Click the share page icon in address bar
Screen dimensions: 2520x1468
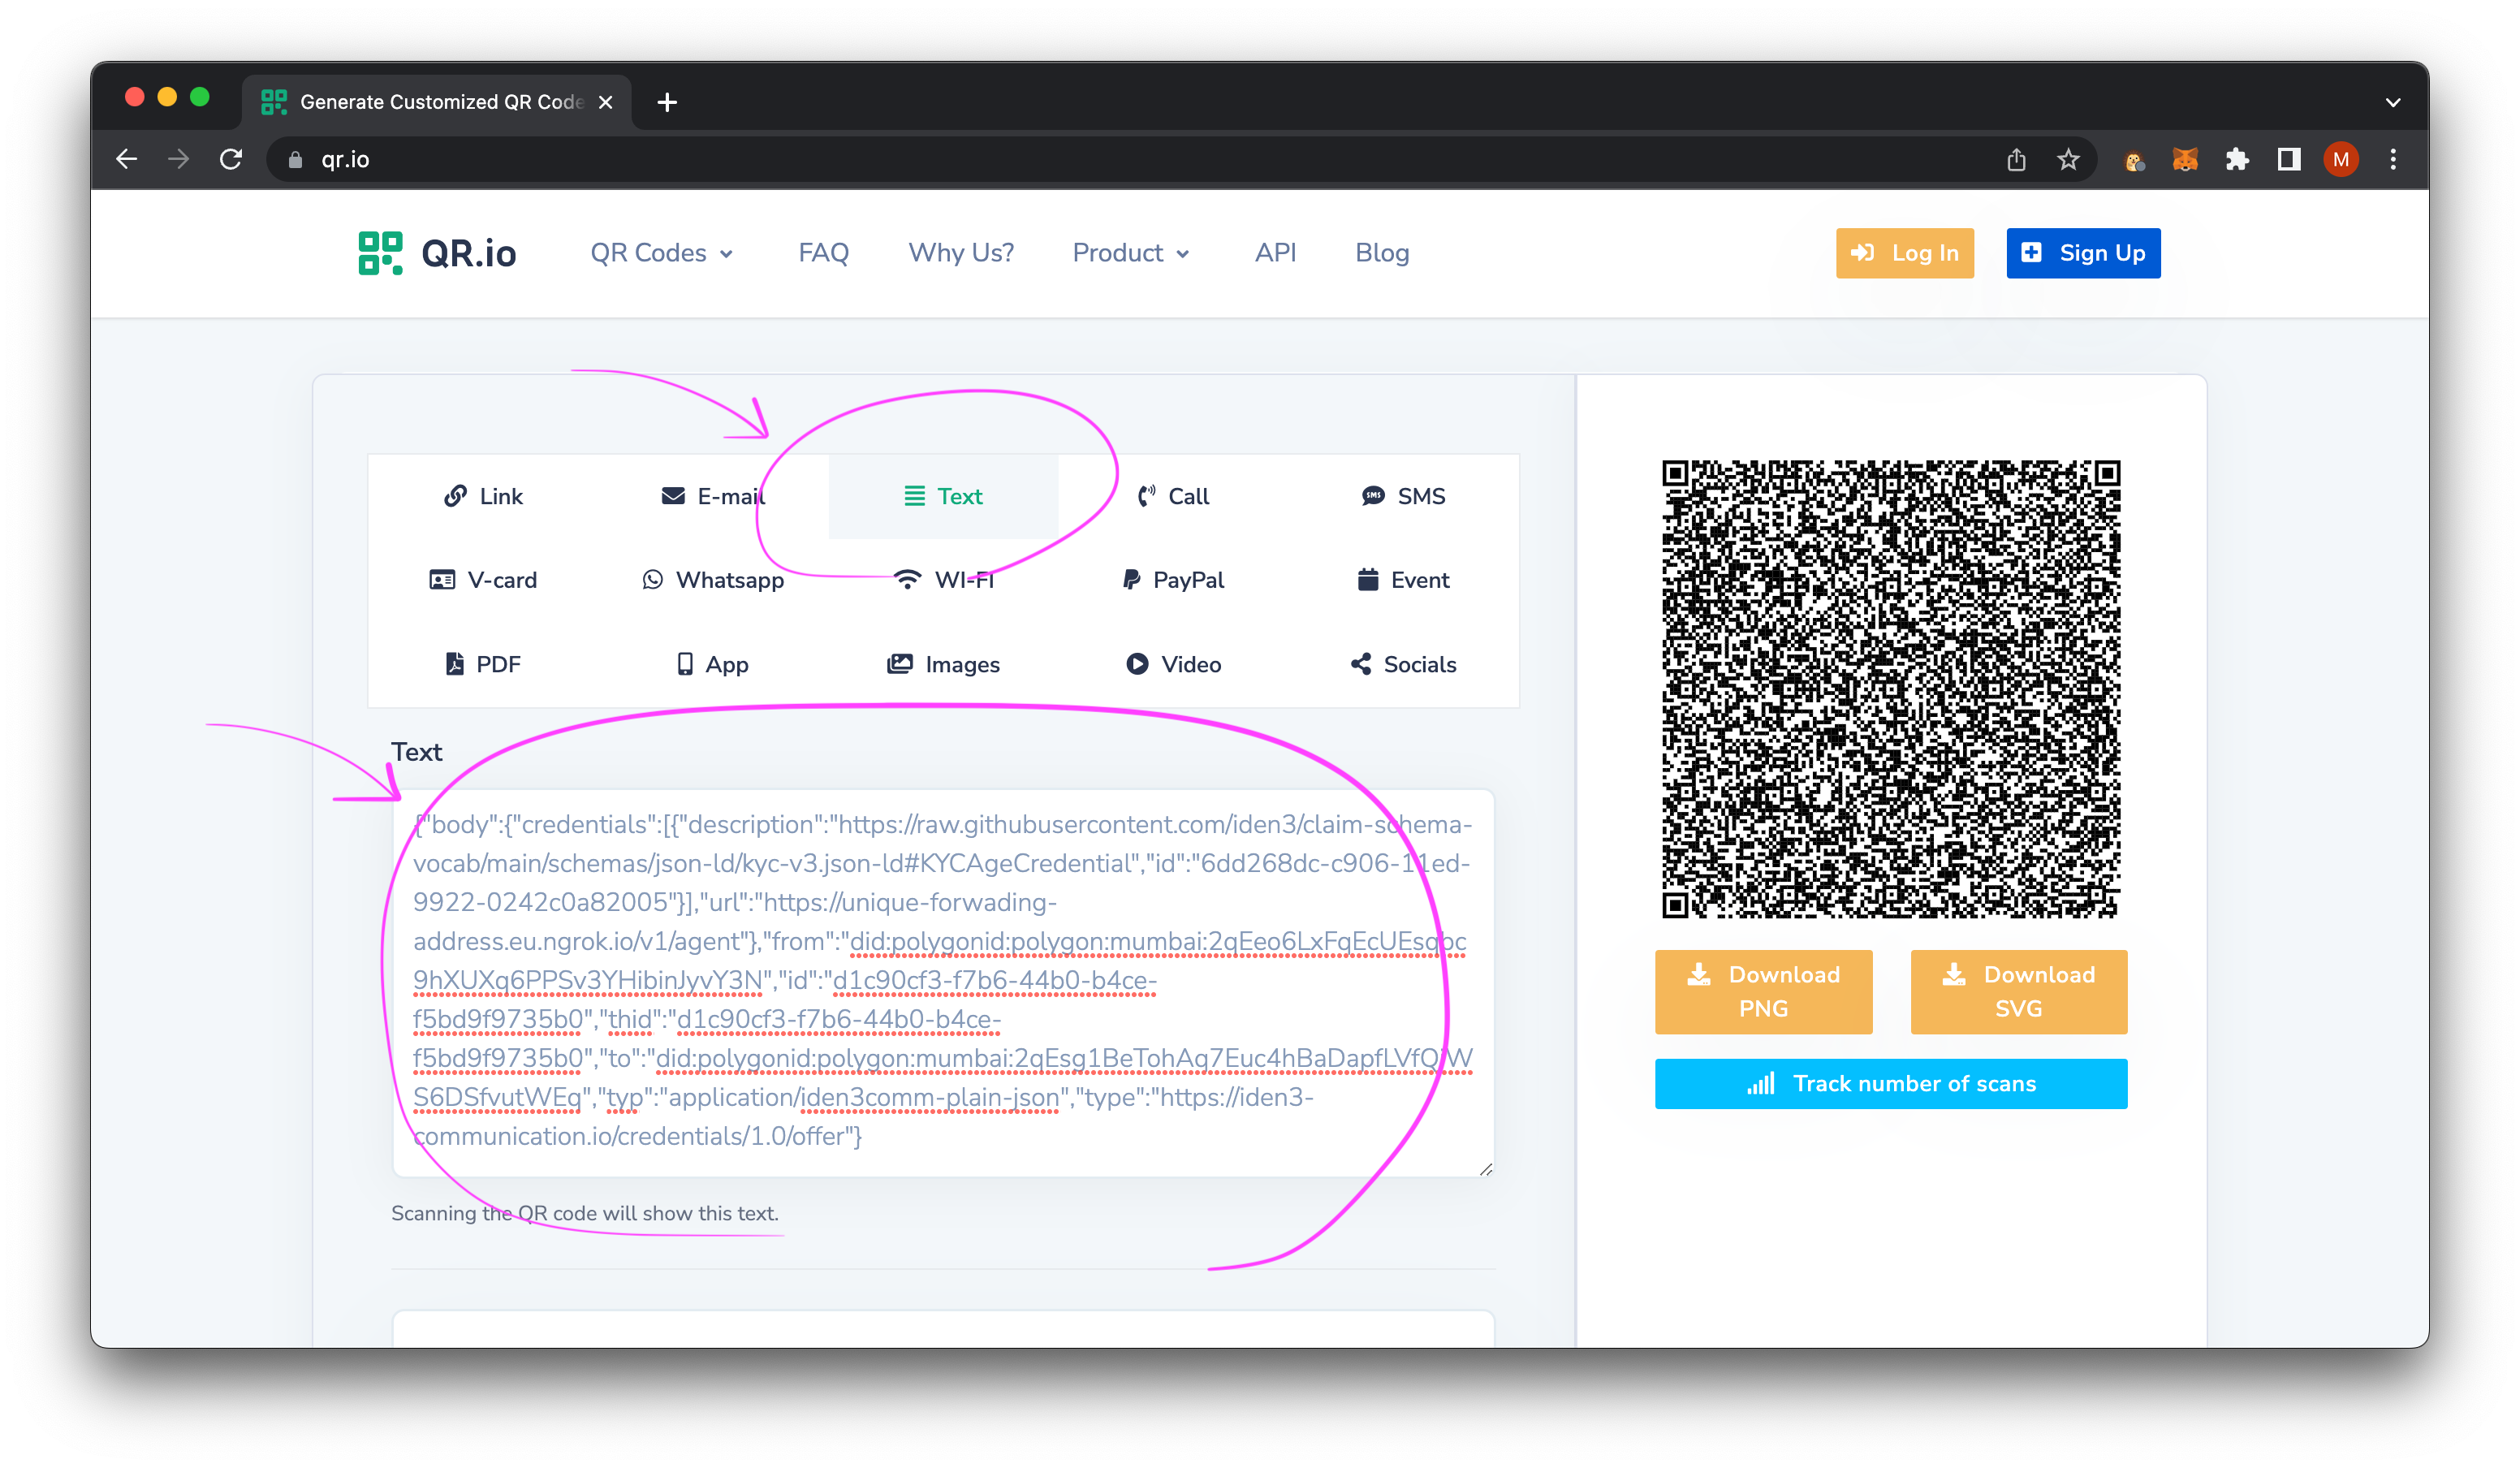point(2016,160)
